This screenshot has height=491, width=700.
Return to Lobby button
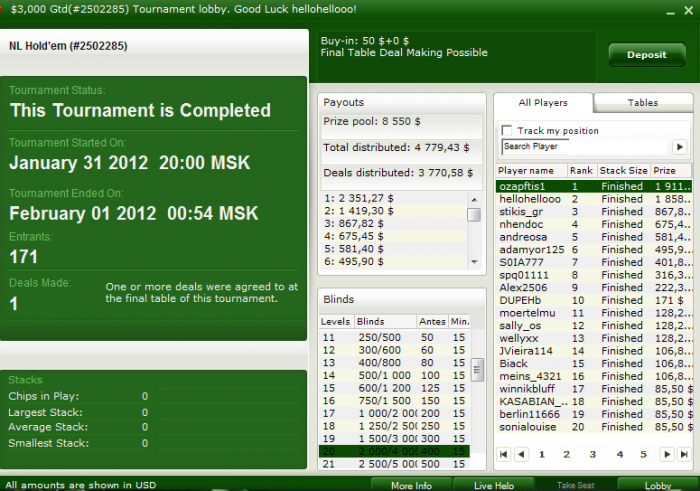[658, 485]
